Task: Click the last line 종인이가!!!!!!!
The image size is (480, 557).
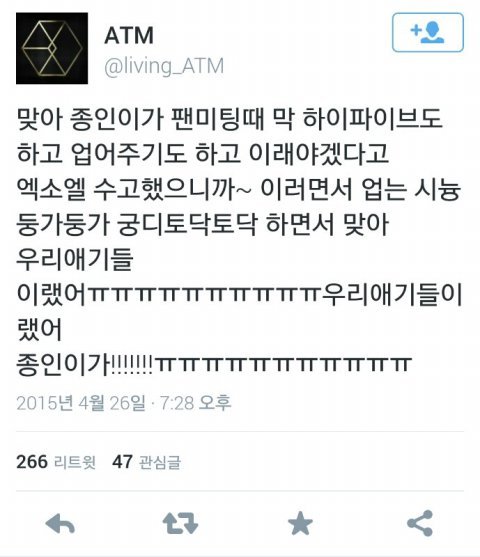Action: [214, 365]
